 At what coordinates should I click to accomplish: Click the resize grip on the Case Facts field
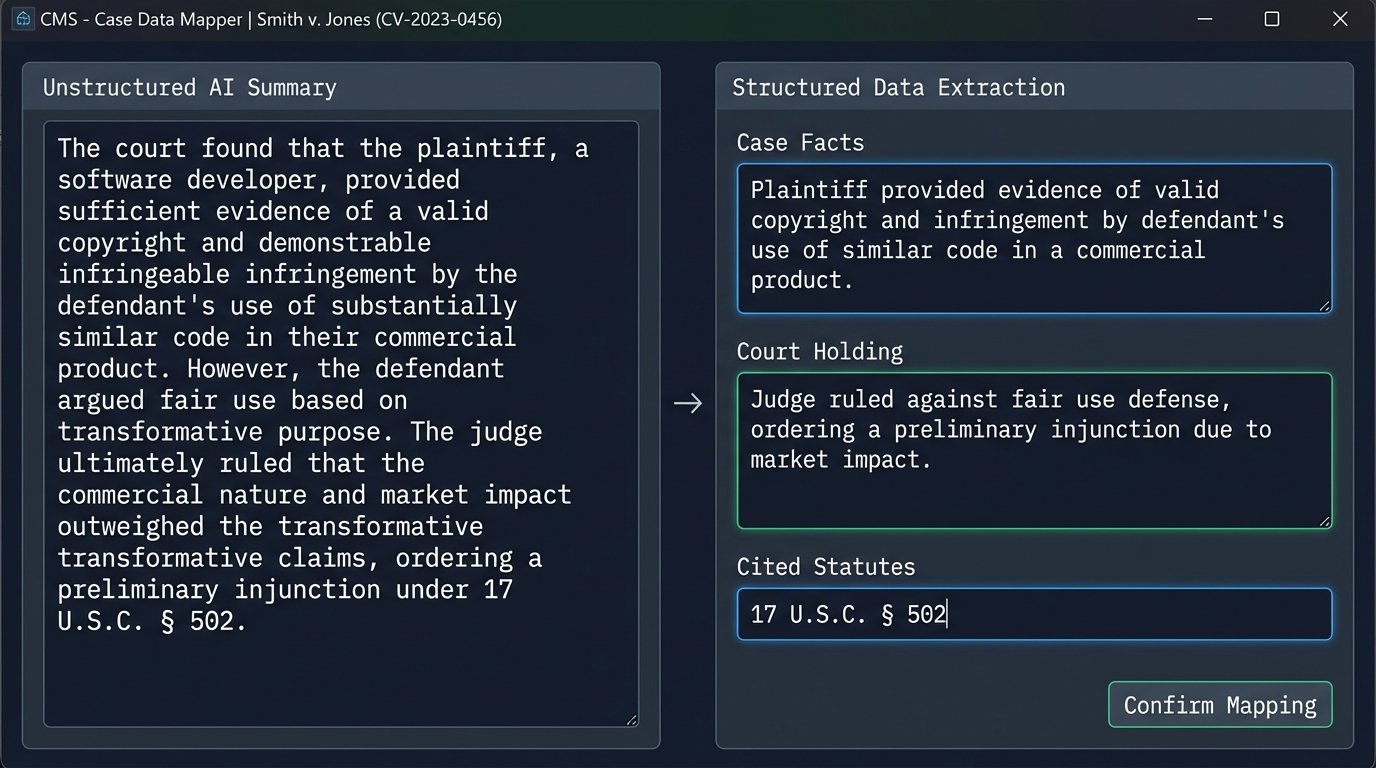1324,305
